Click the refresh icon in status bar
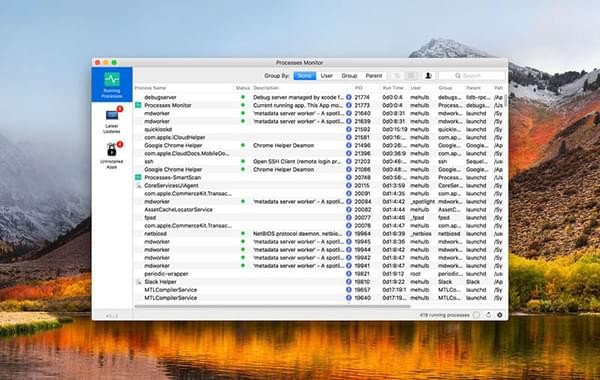600x380 pixels. [x=488, y=315]
